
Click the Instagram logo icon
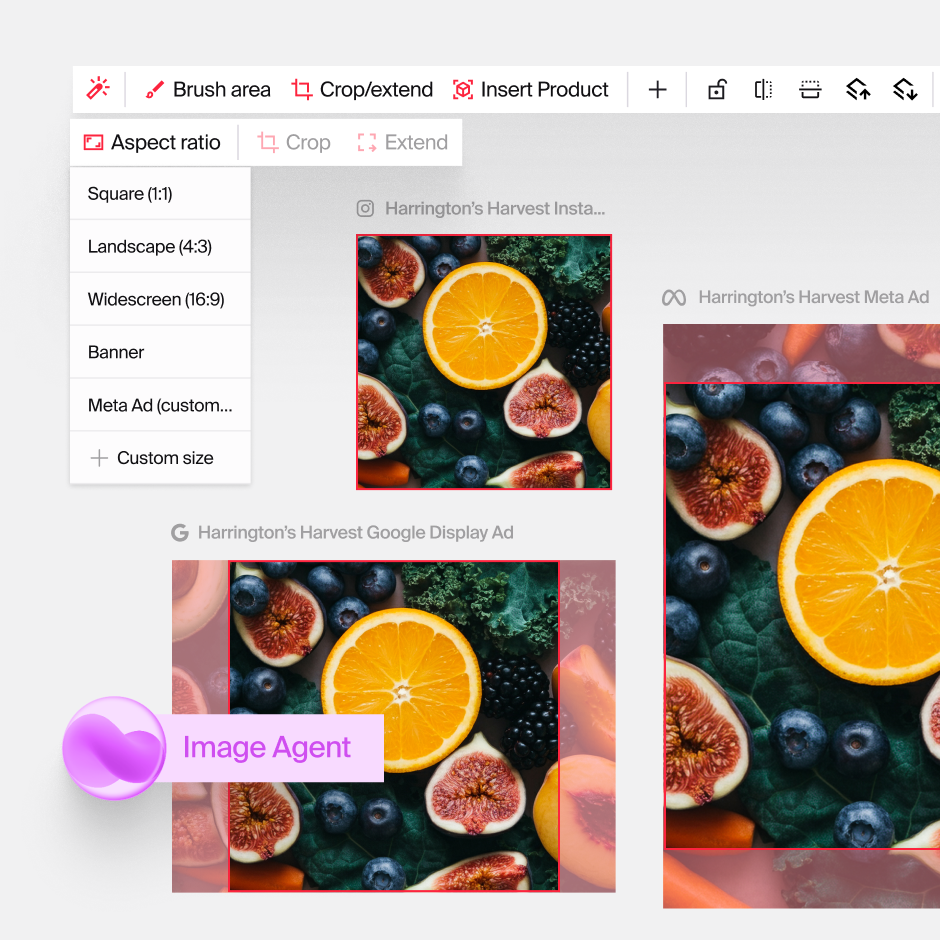coord(366,209)
